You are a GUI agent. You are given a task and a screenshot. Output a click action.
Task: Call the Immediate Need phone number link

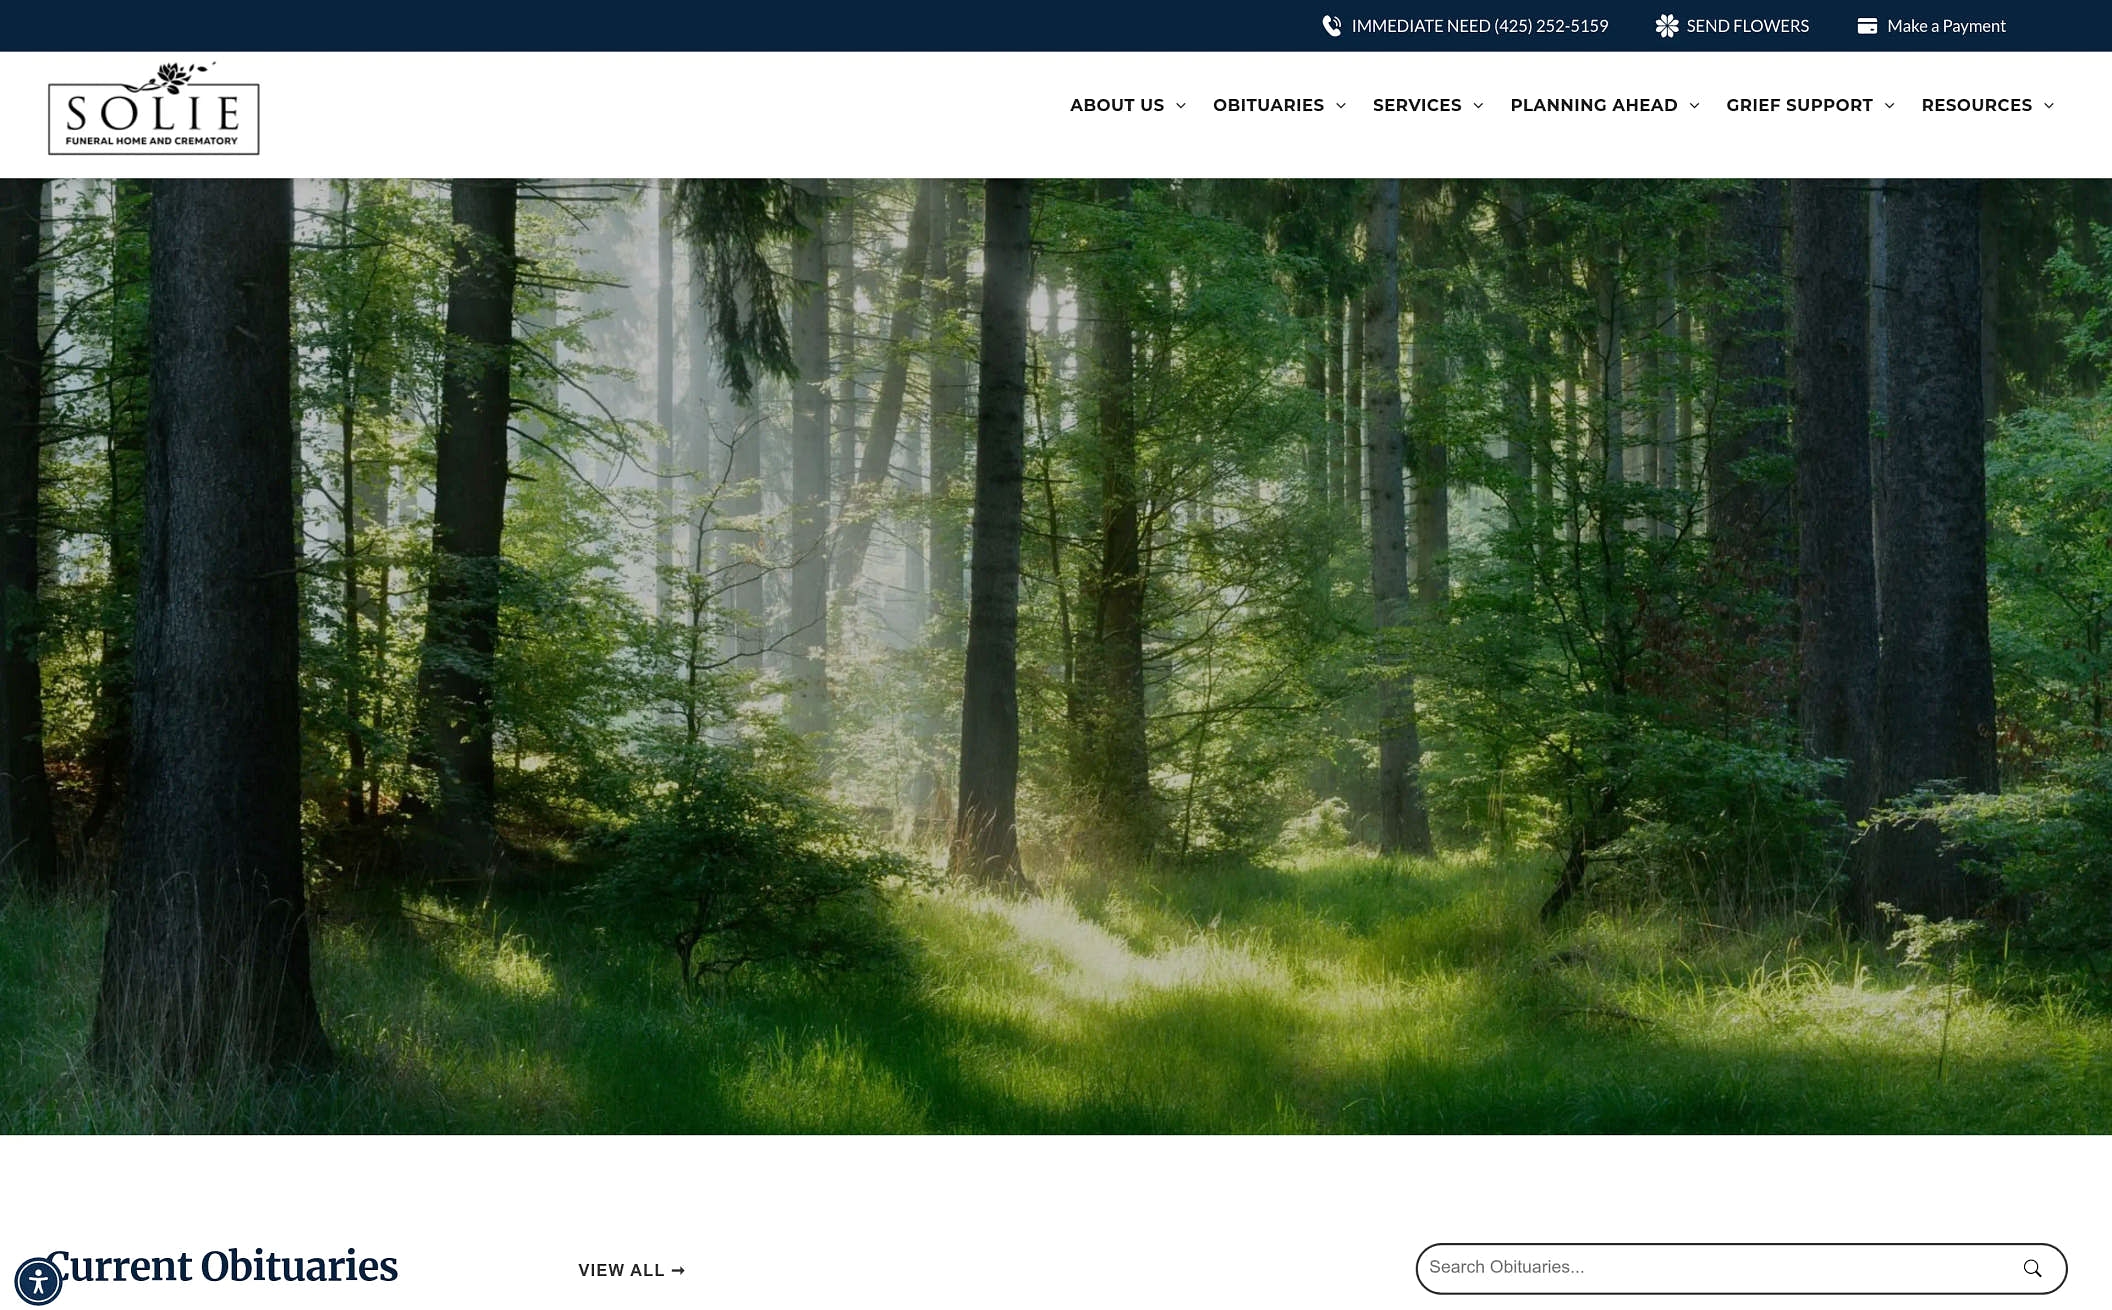(x=1479, y=26)
